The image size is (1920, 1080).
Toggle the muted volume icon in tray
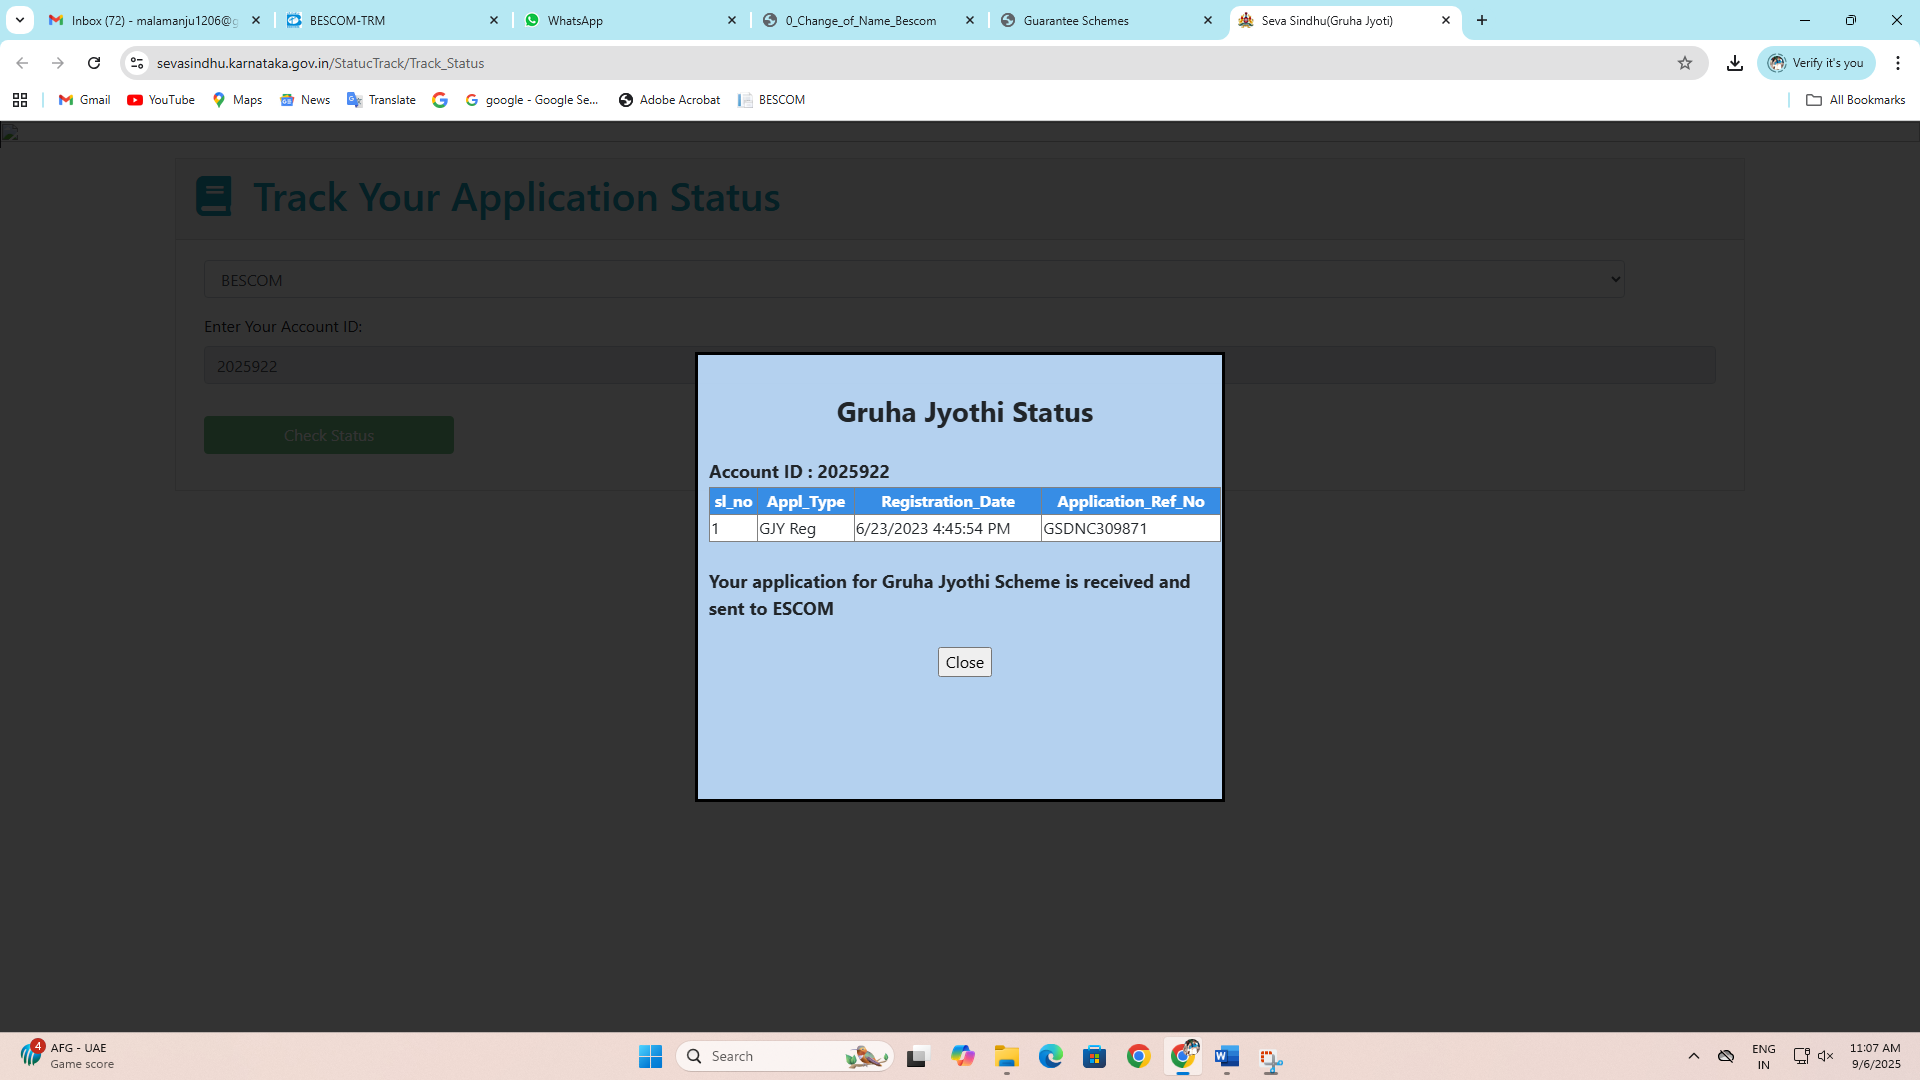click(1826, 1056)
